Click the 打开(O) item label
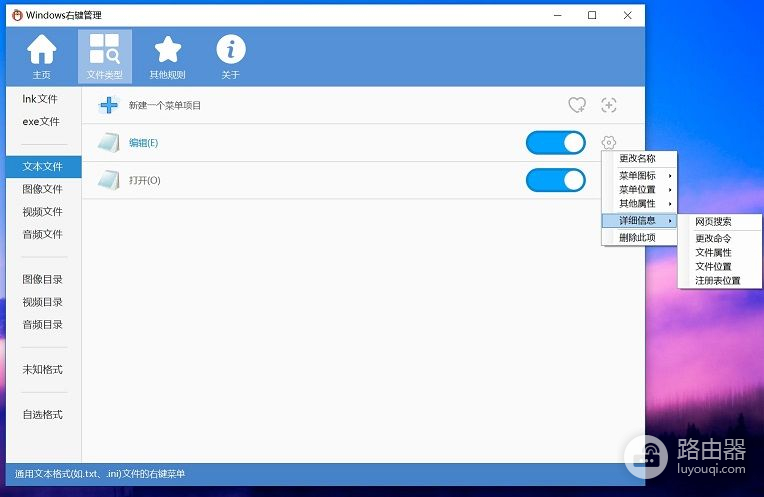Viewport: 764px width, 497px height. [144, 180]
